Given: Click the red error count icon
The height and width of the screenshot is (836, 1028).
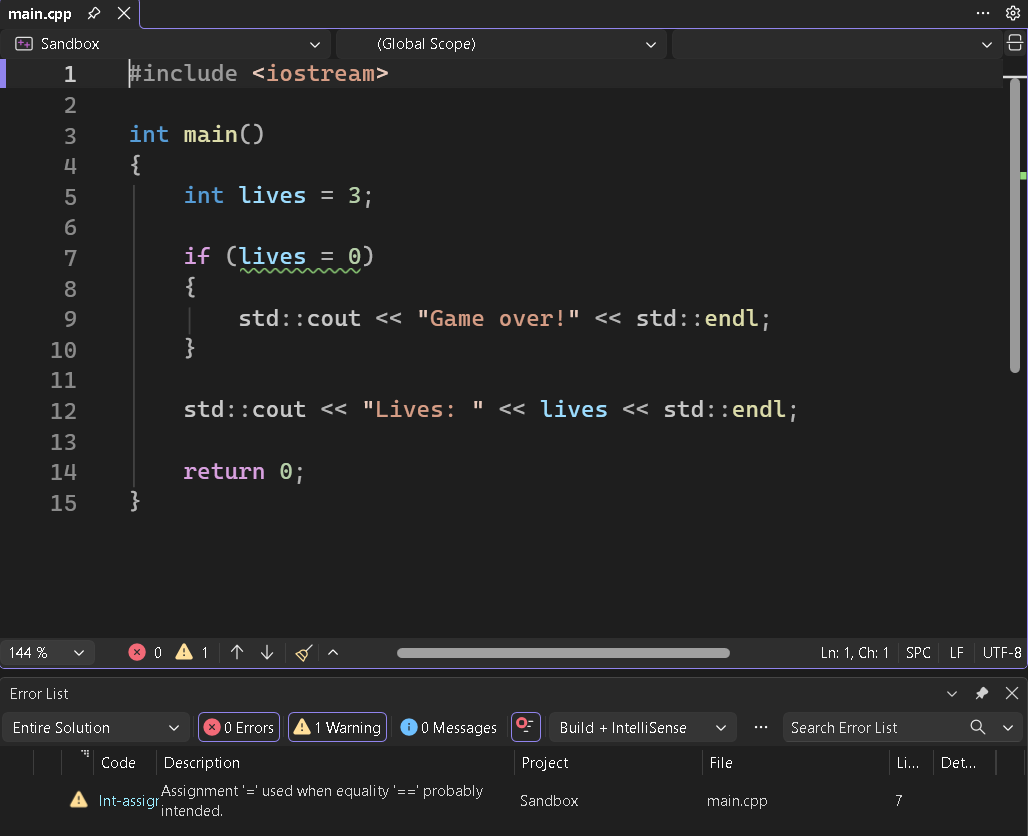Looking at the screenshot, I should tap(137, 652).
